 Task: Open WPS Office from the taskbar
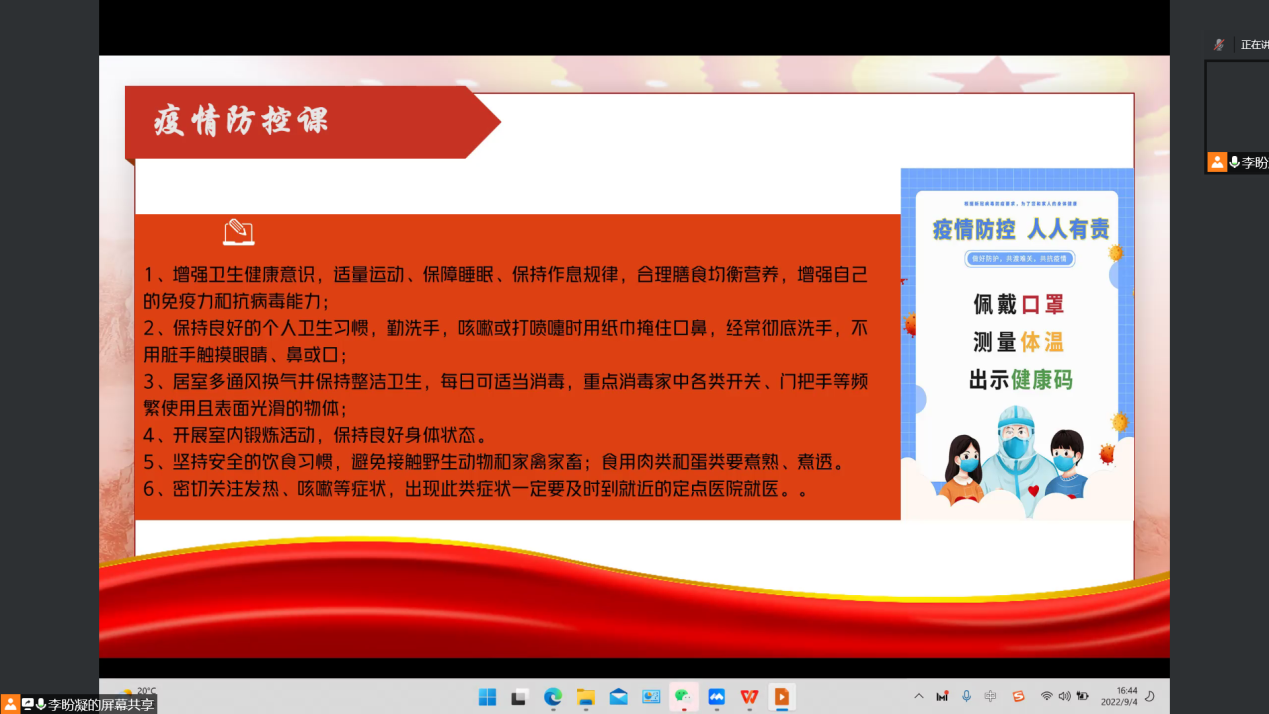[749, 697]
